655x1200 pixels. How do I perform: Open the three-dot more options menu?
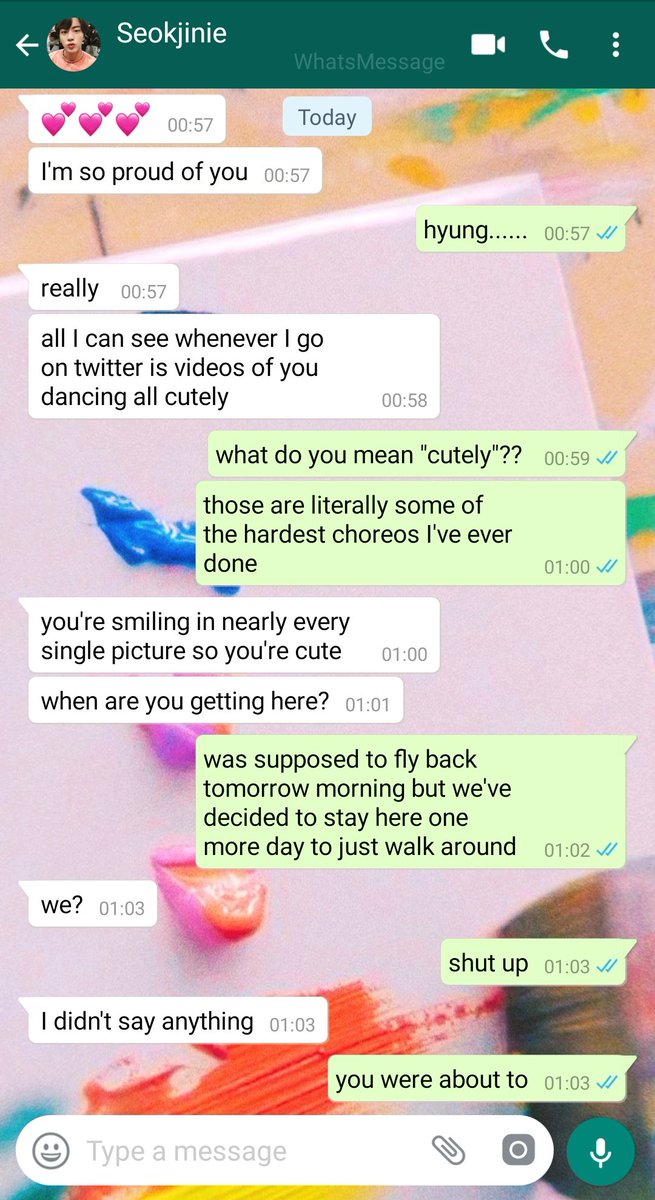(616, 44)
